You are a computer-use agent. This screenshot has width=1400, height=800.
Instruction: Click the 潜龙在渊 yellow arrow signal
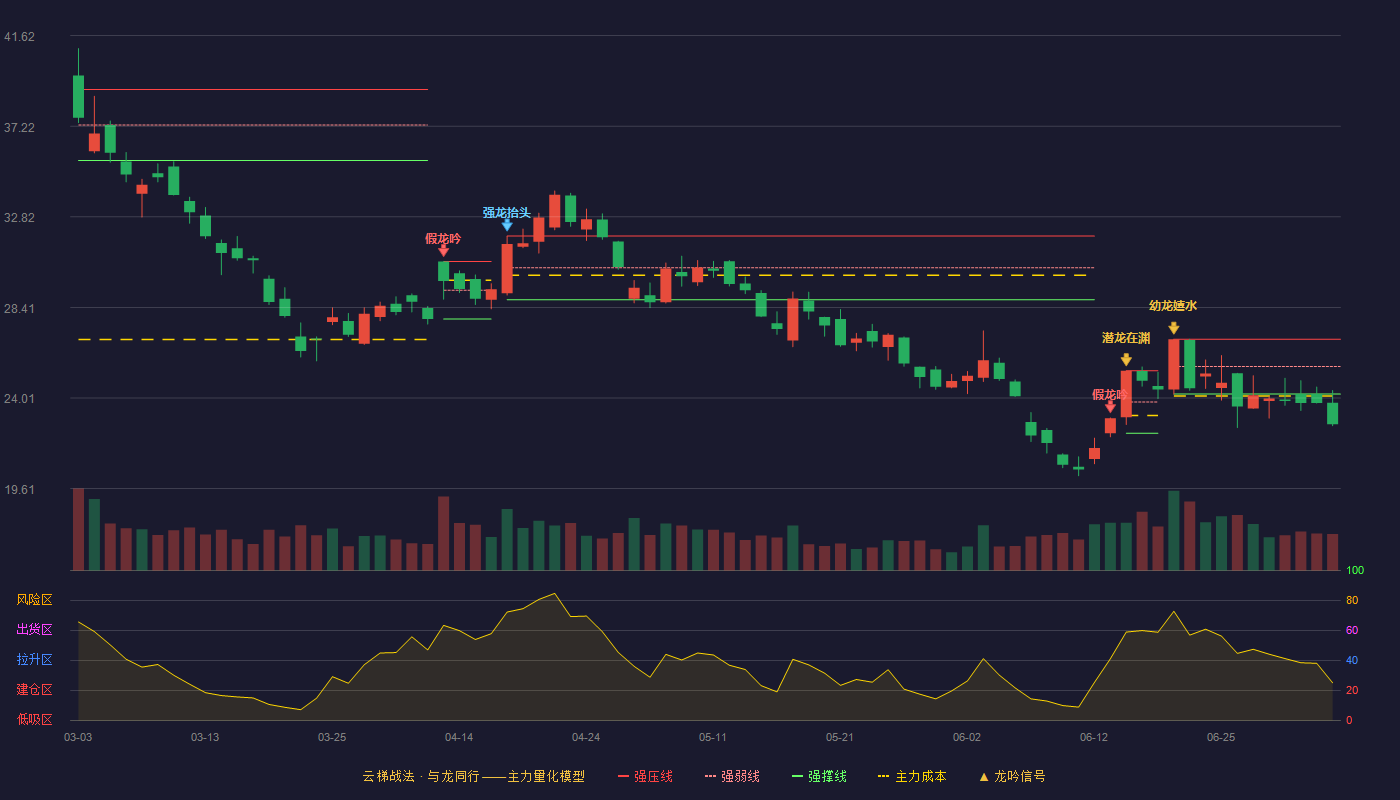(x=1126, y=360)
